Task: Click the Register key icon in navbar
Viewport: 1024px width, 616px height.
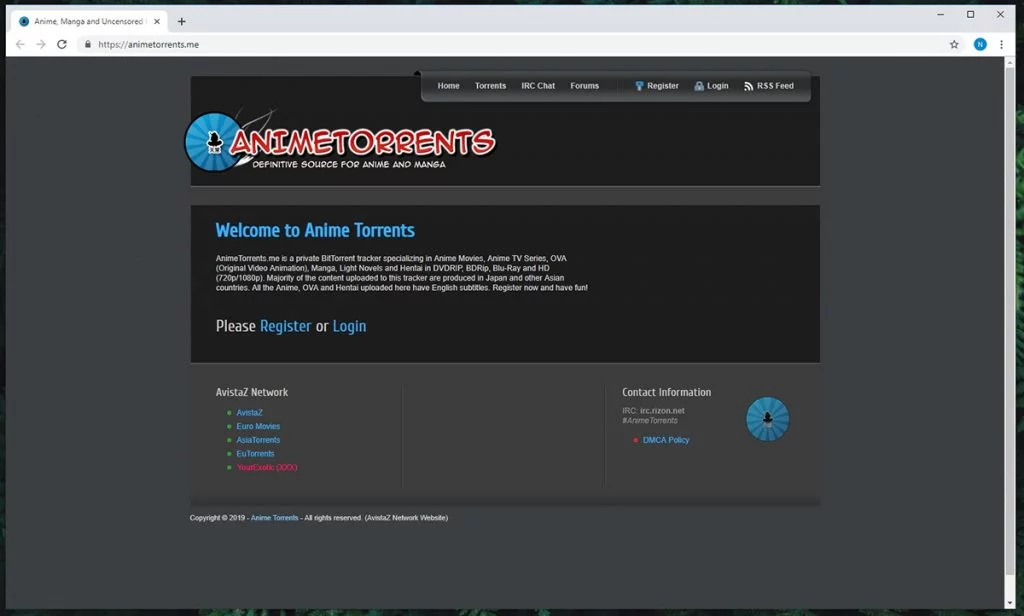Action: (637, 85)
